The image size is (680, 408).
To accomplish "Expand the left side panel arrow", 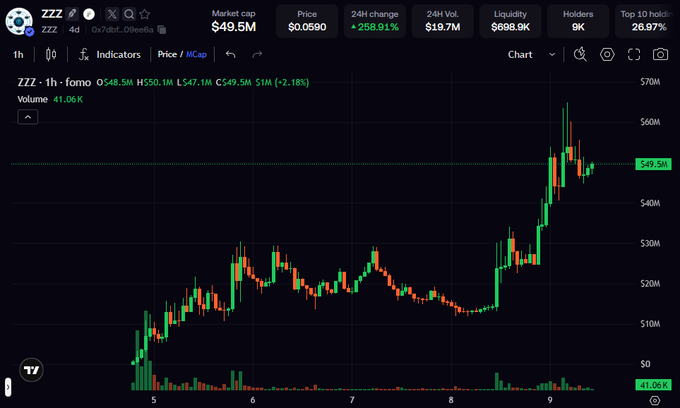I will 8,387.
